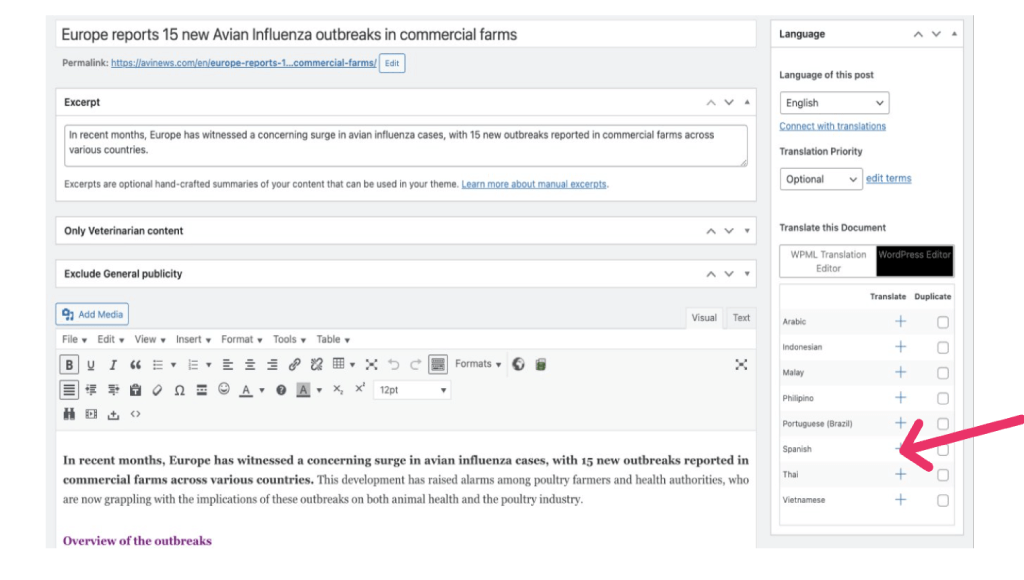Click plus icon to translate to Arabic

pyautogui.click(x=900, y=321)
